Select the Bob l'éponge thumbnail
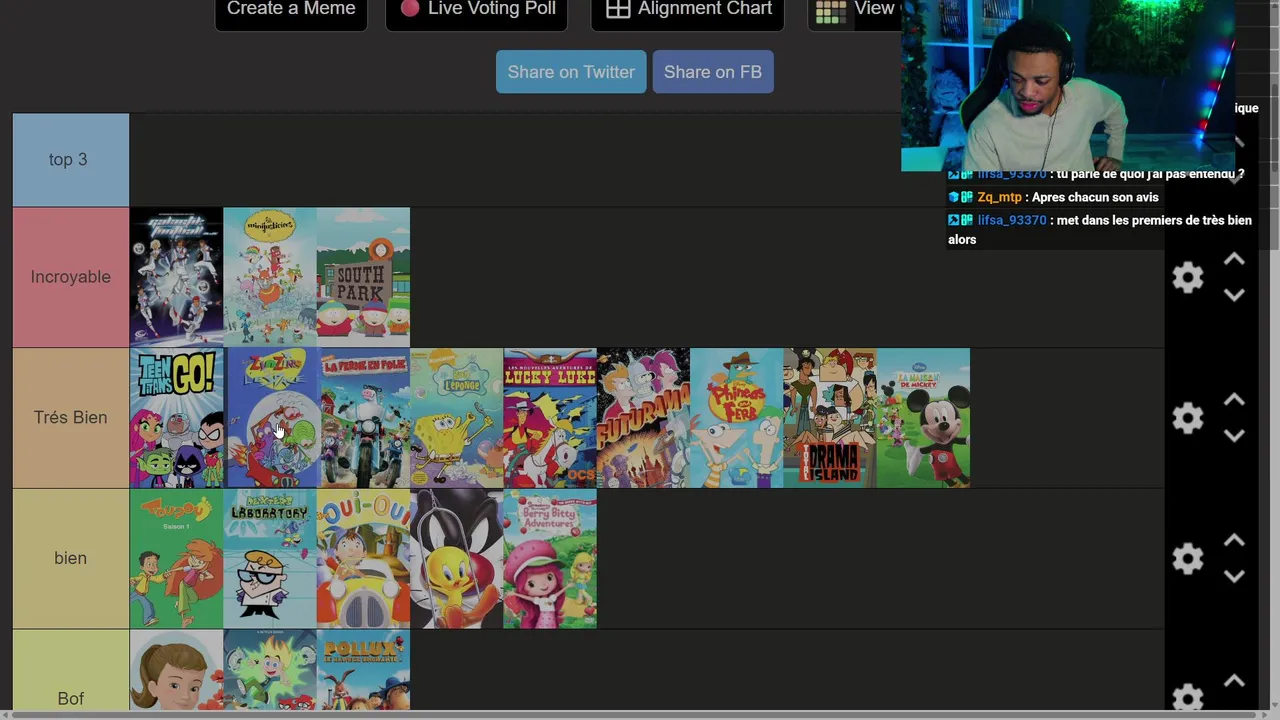Image resolution: width=1280 pixels, height=720 pixels. click(x=457, y=418)
